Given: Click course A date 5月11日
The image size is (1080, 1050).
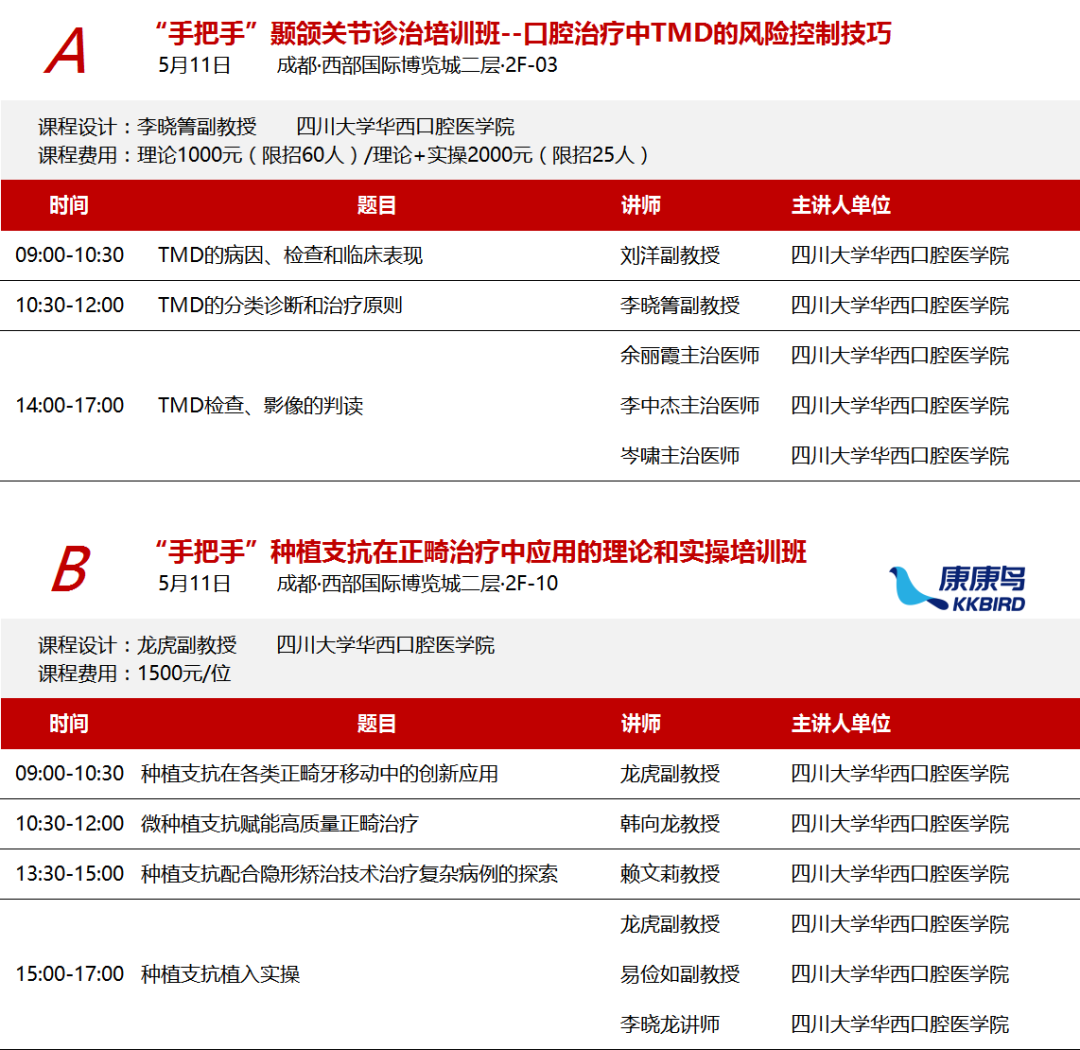Looking at the screenshot, I should coord(194,65).
